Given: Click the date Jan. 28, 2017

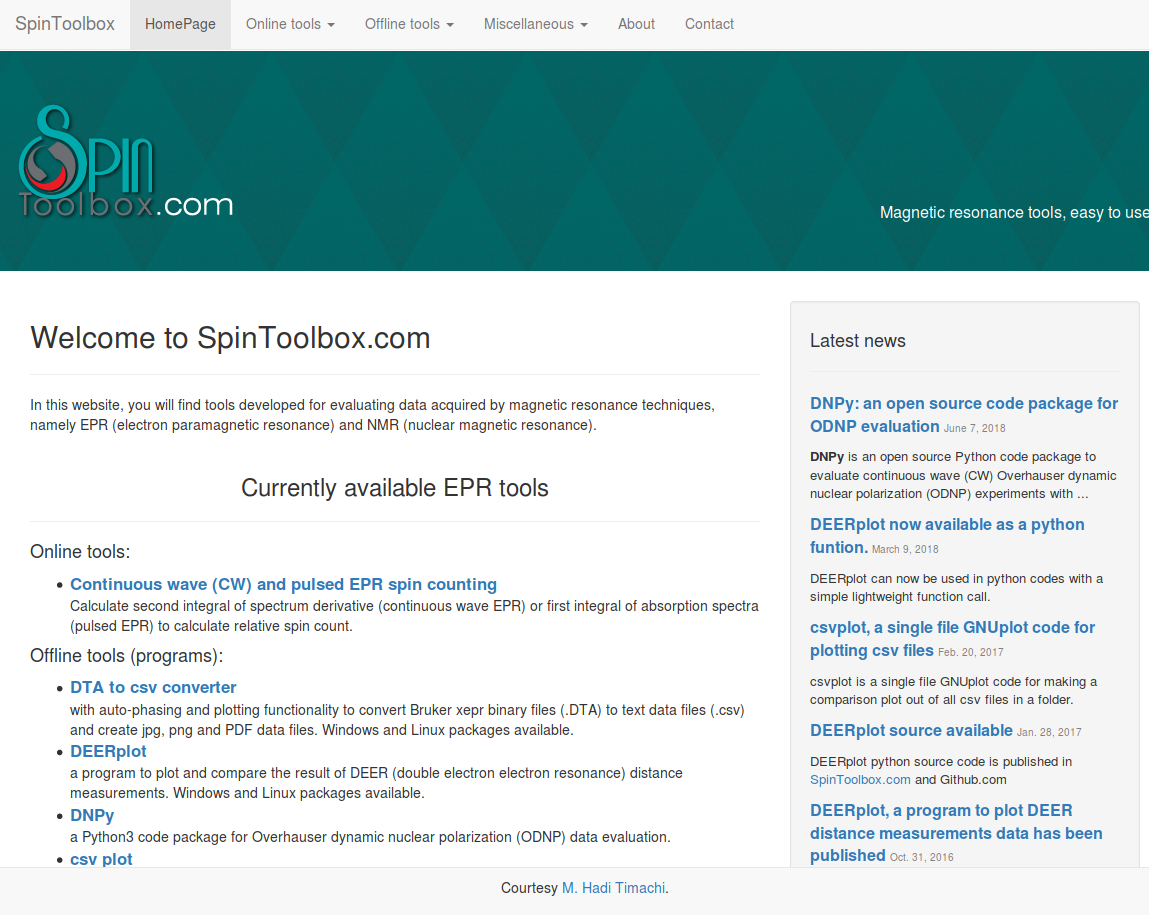Looking at the screenshot, I should click(1049, 733).
